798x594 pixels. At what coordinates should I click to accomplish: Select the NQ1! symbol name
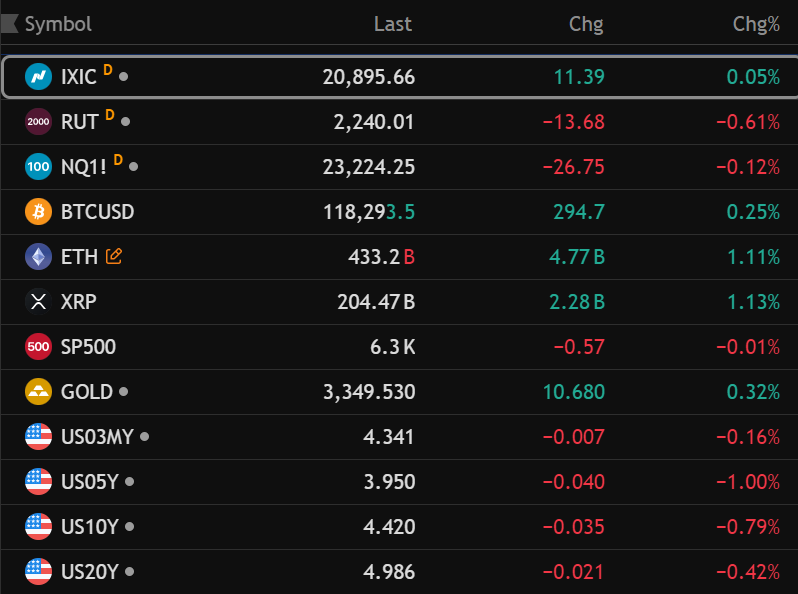84,167
